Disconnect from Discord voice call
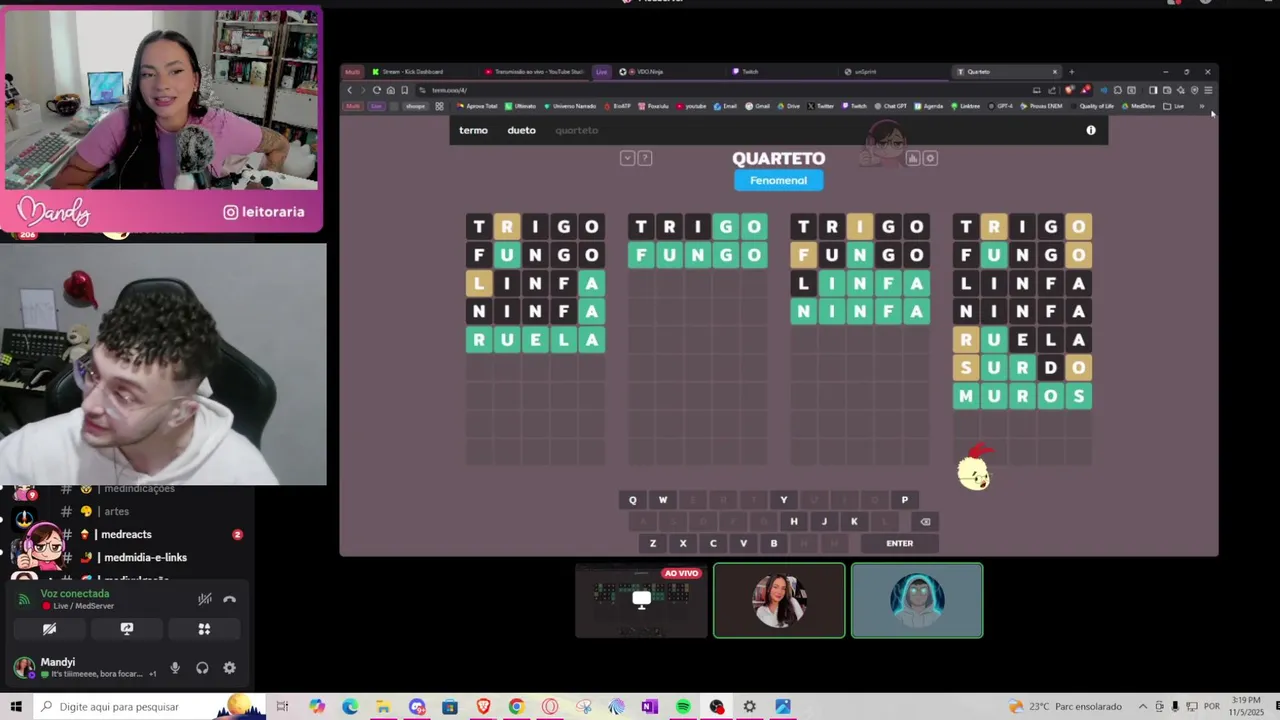1280x720 pixels. point(229,599)
